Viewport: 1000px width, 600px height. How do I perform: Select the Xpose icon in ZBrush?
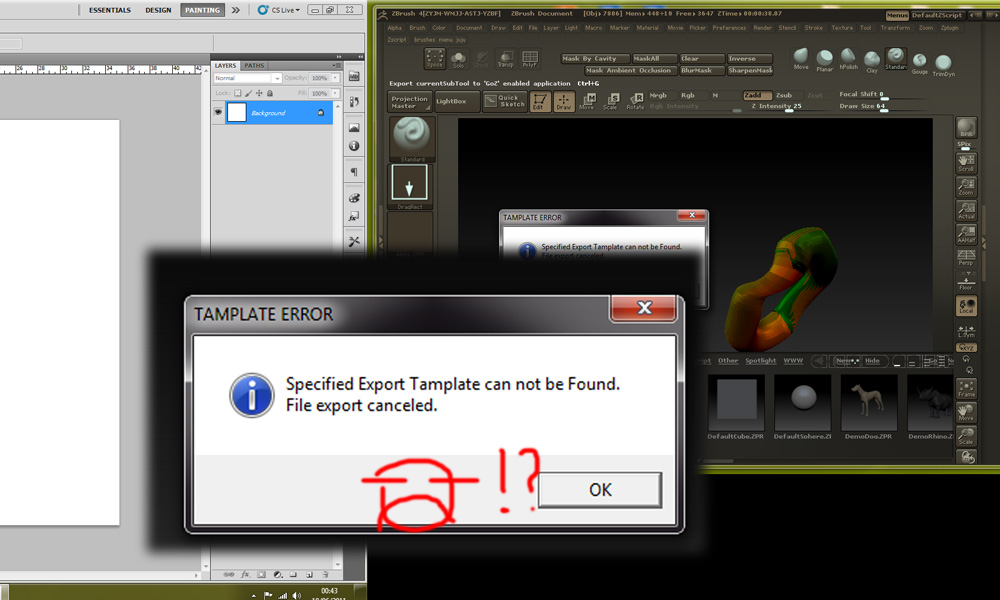(435, 59)
